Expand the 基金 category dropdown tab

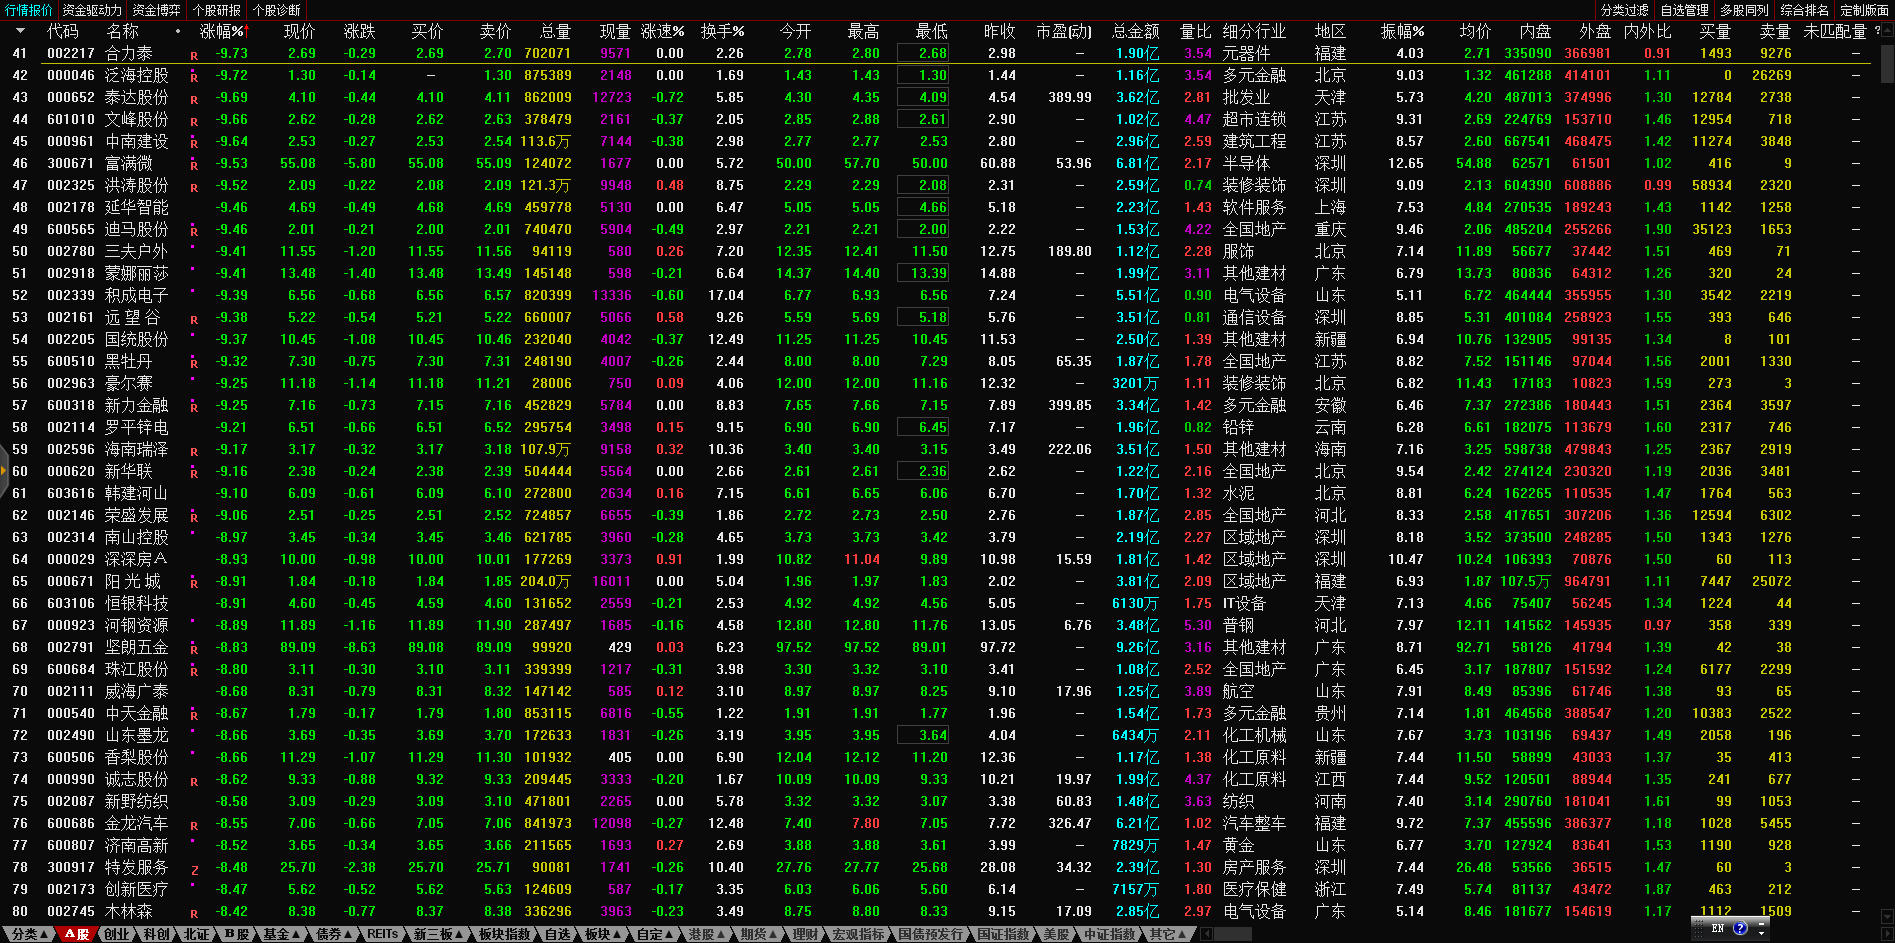click(x=281, y=934)
